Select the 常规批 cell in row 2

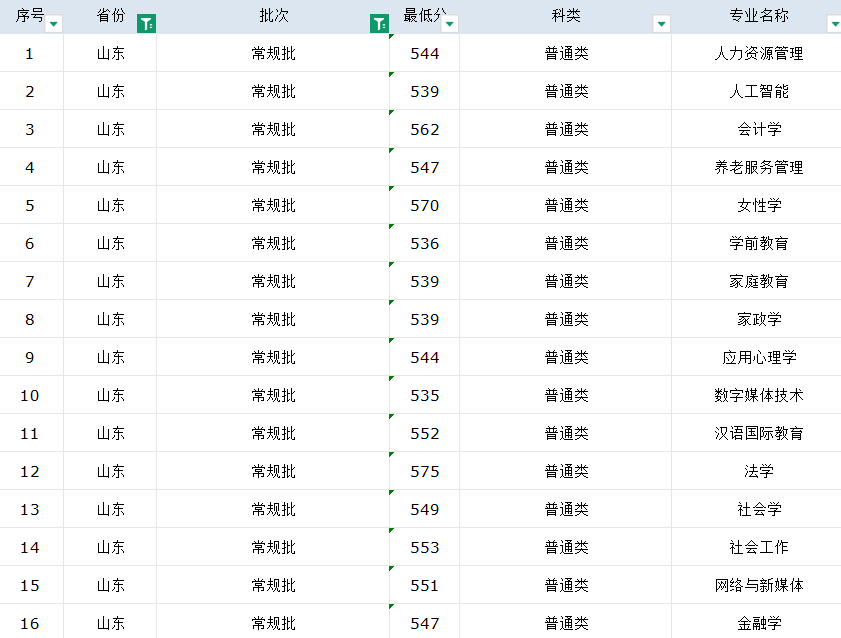[273, 91]
